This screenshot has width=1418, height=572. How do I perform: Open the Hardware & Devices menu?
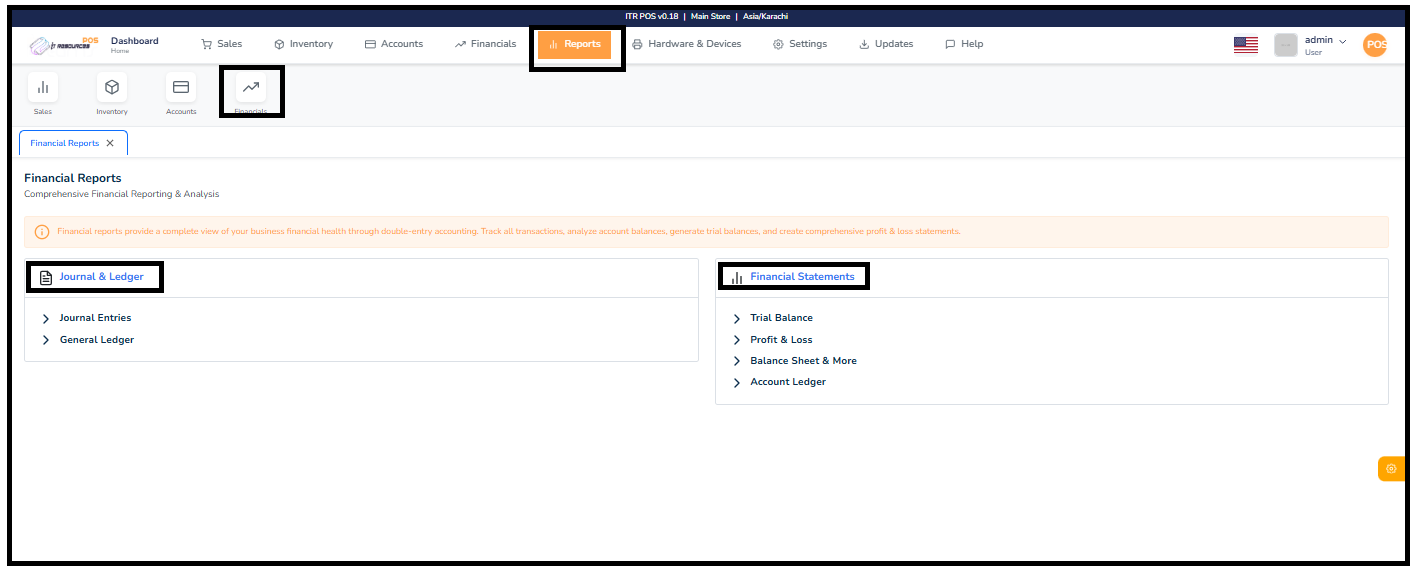click(687, 44)
